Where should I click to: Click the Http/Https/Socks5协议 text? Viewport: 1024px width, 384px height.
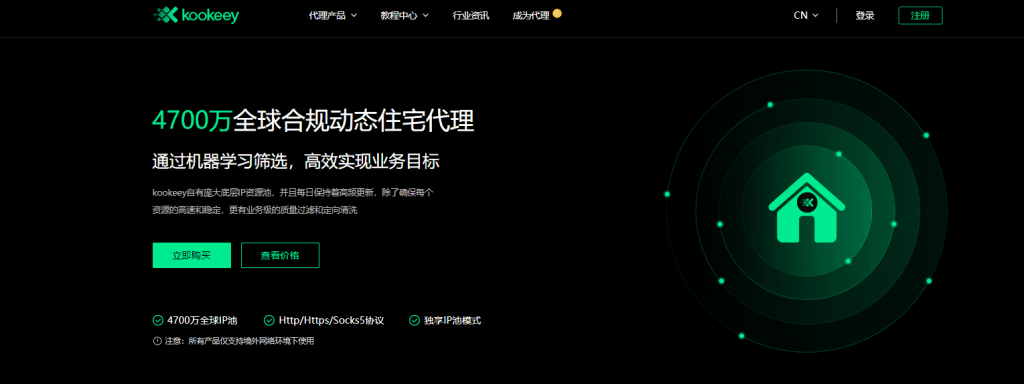tap(331, 321)
